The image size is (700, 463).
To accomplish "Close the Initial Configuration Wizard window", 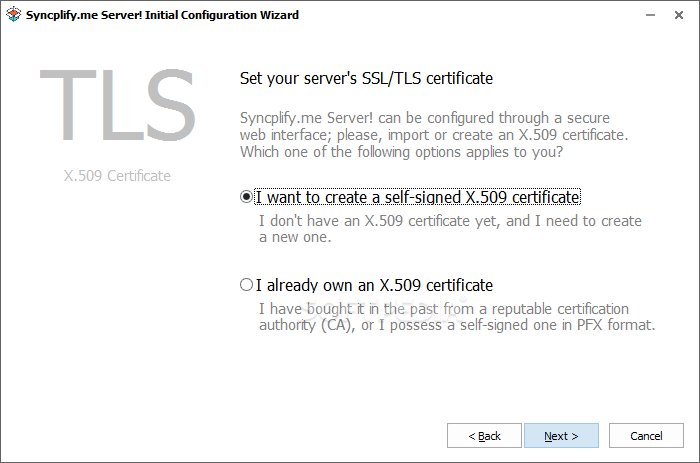I will [675, 15].
